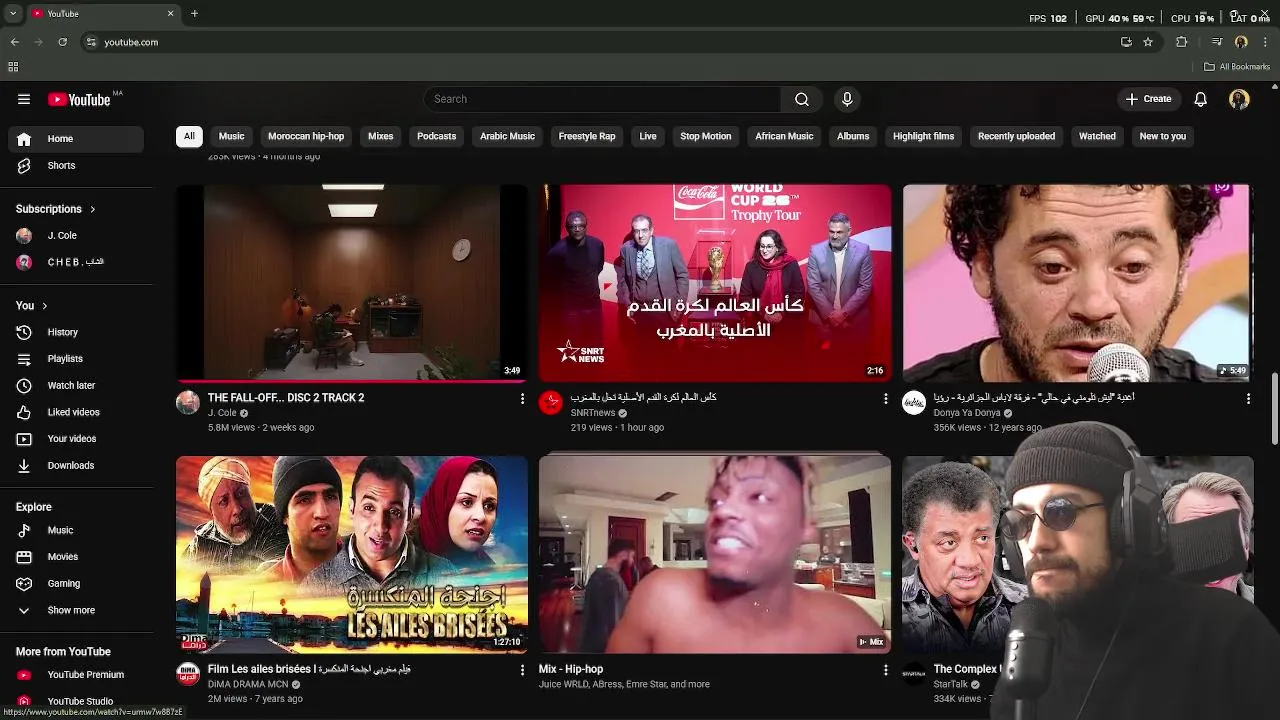Image resolution: width=1280 pixels, height=720 pixels.
Task: Select the All filter chip
Action: point(189,136)
